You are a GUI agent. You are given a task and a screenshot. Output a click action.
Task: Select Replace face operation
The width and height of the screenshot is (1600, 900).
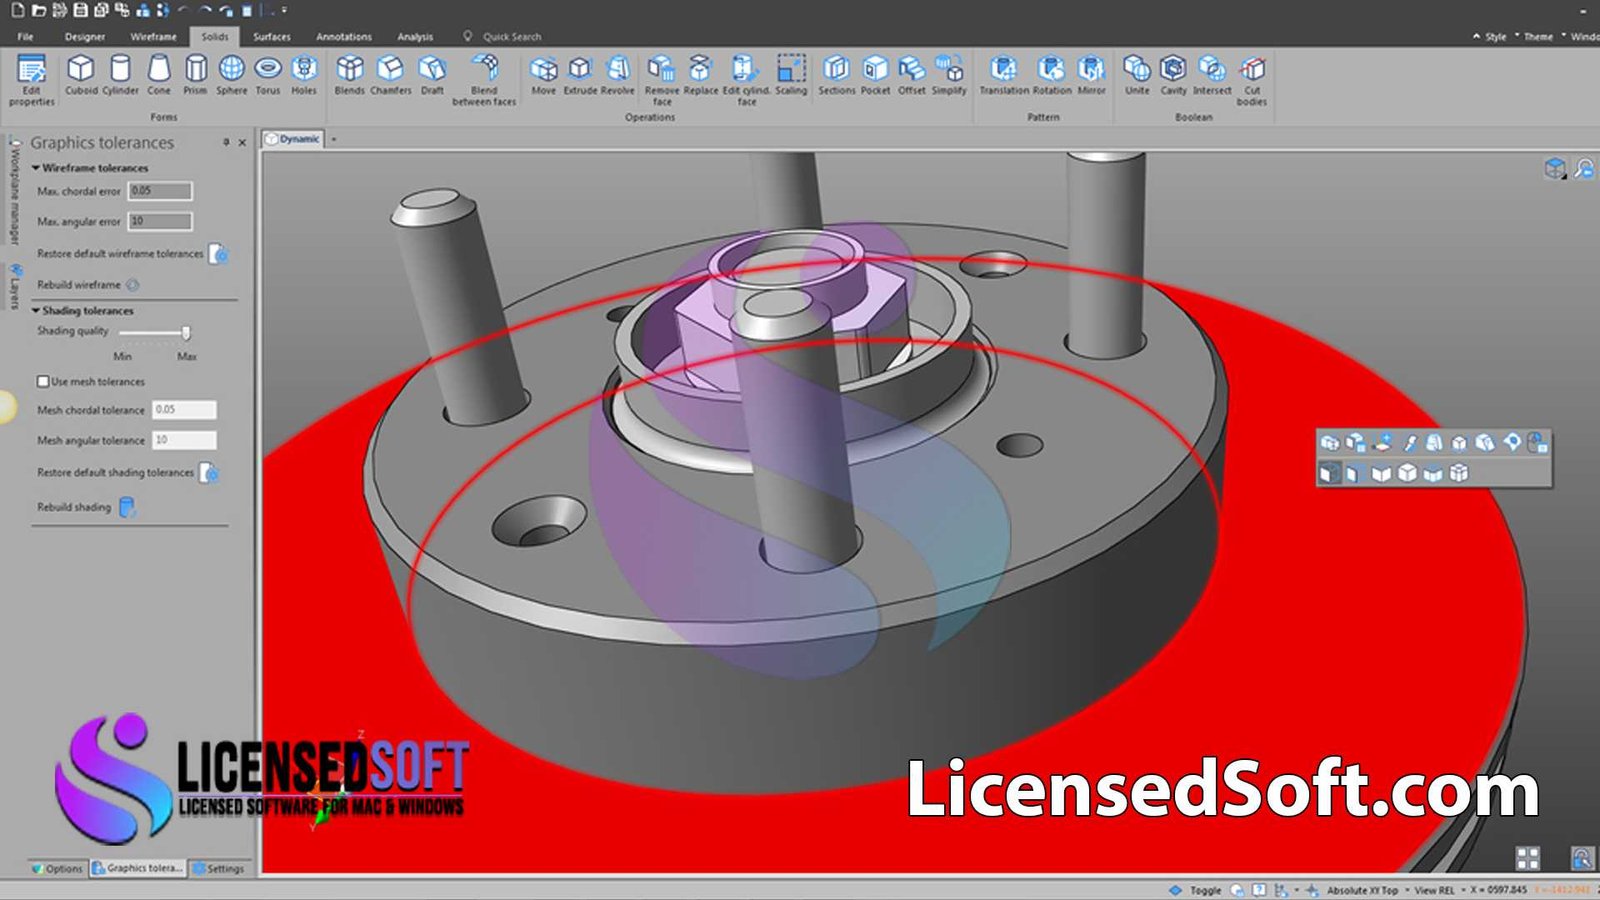coord(700,76)
